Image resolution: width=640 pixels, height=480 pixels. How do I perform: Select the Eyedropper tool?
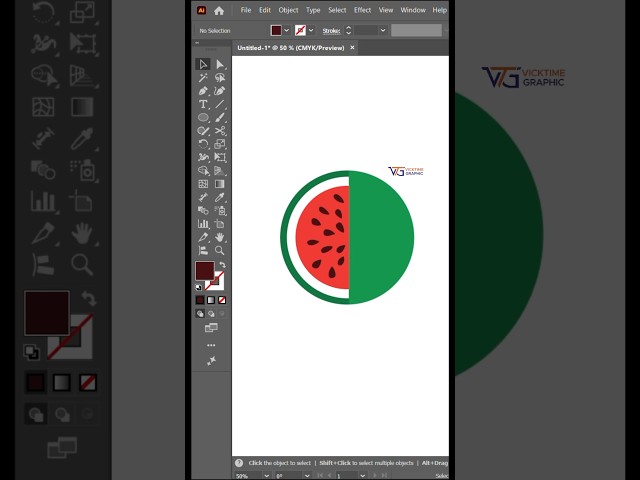click(220, 197)
